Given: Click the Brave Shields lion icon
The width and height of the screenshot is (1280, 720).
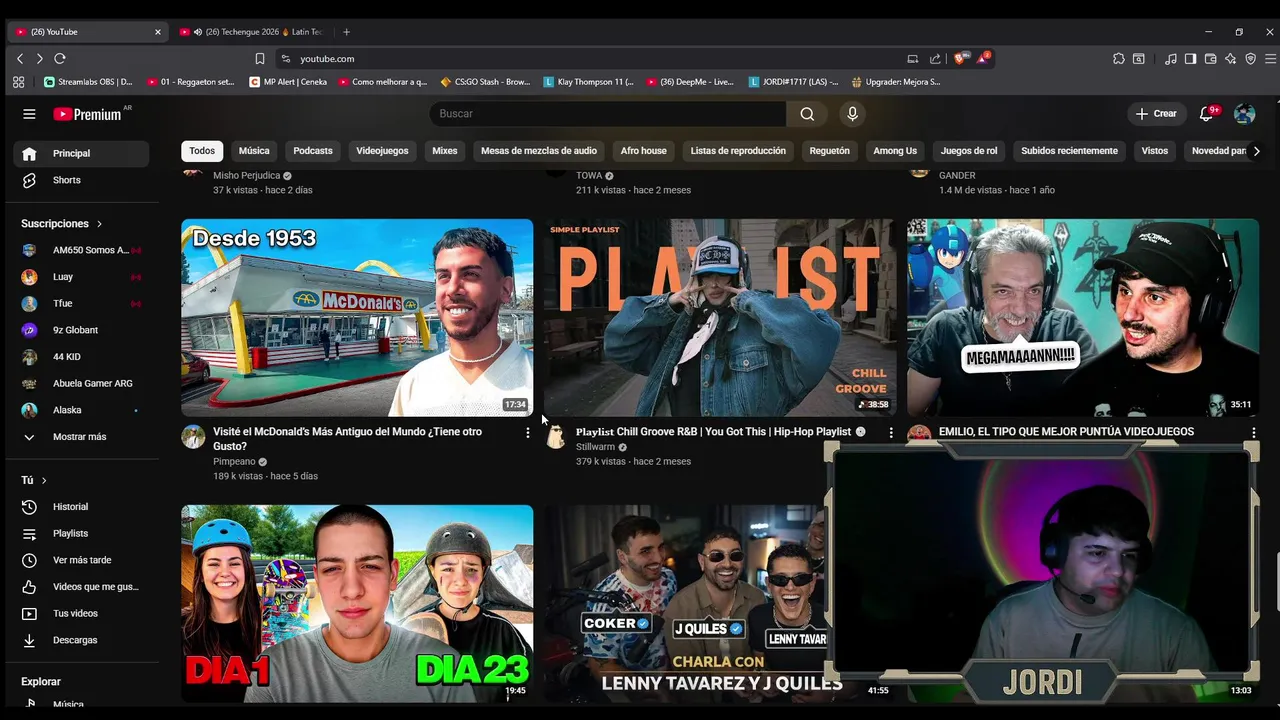Looking at the screenshot, I should coord(960,58).
